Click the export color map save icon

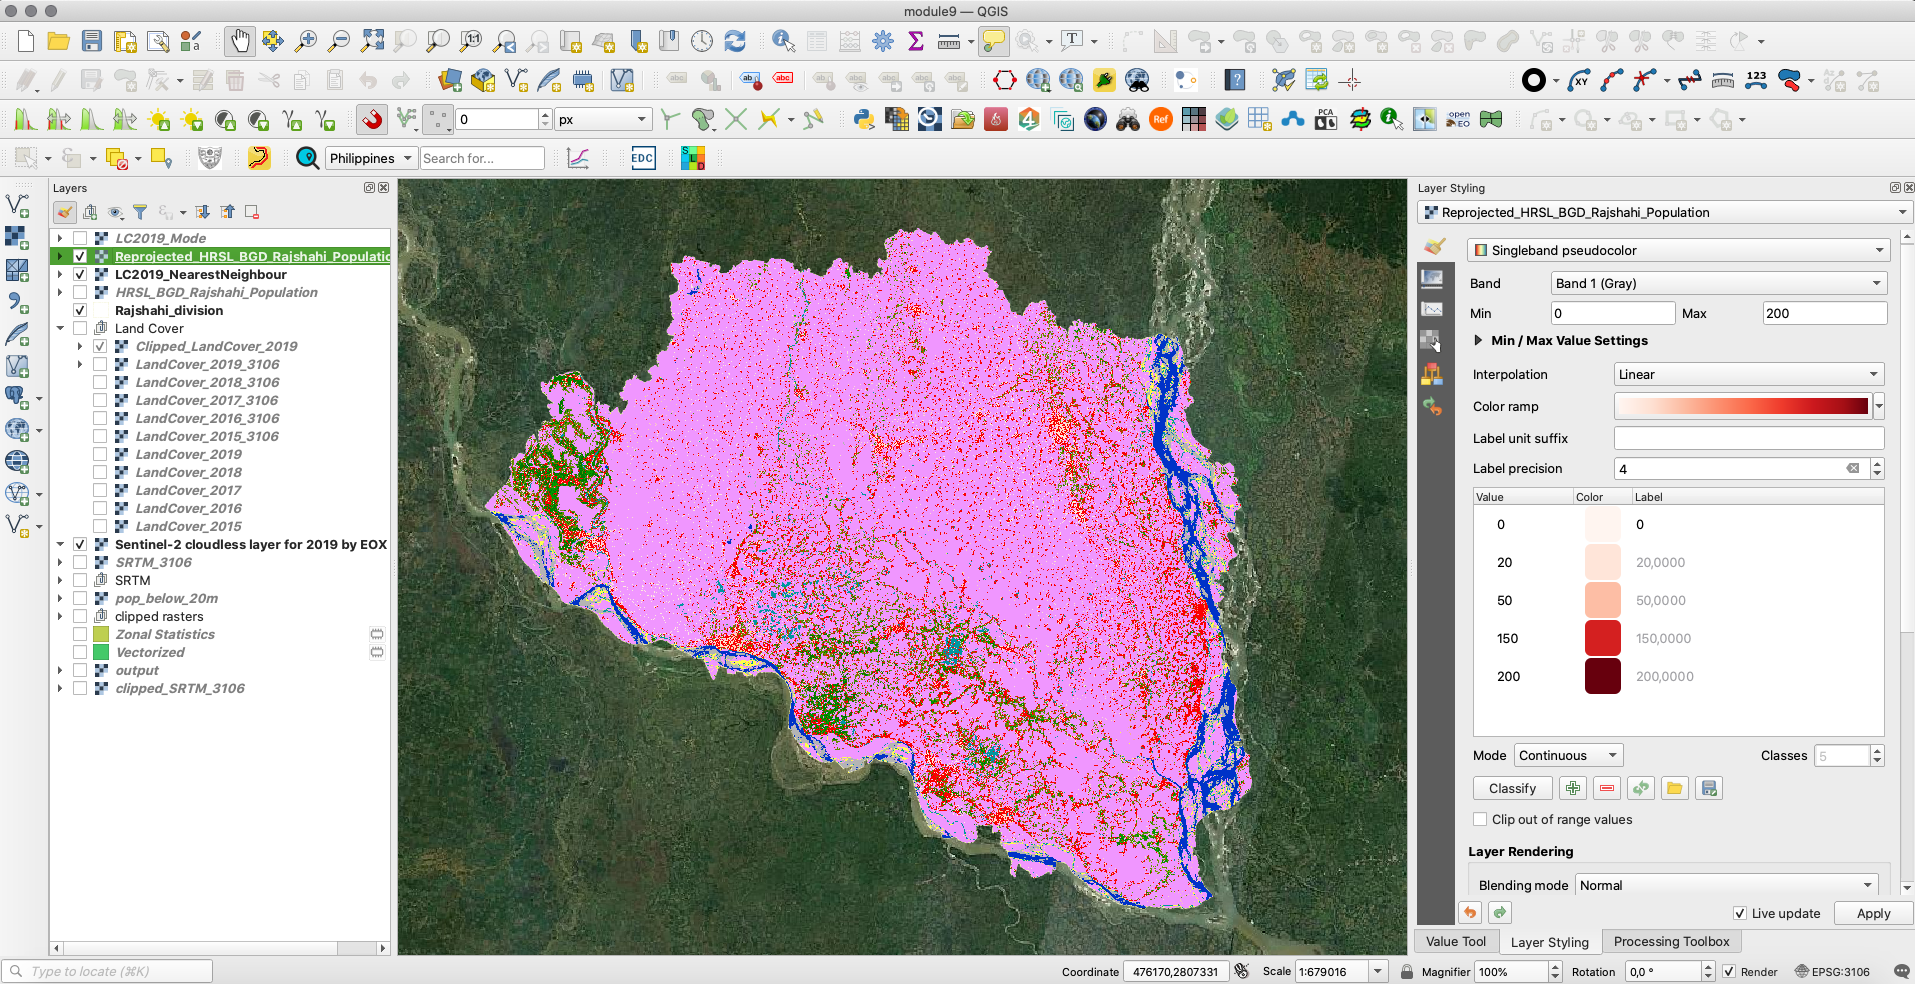[x=1709, y=788]
